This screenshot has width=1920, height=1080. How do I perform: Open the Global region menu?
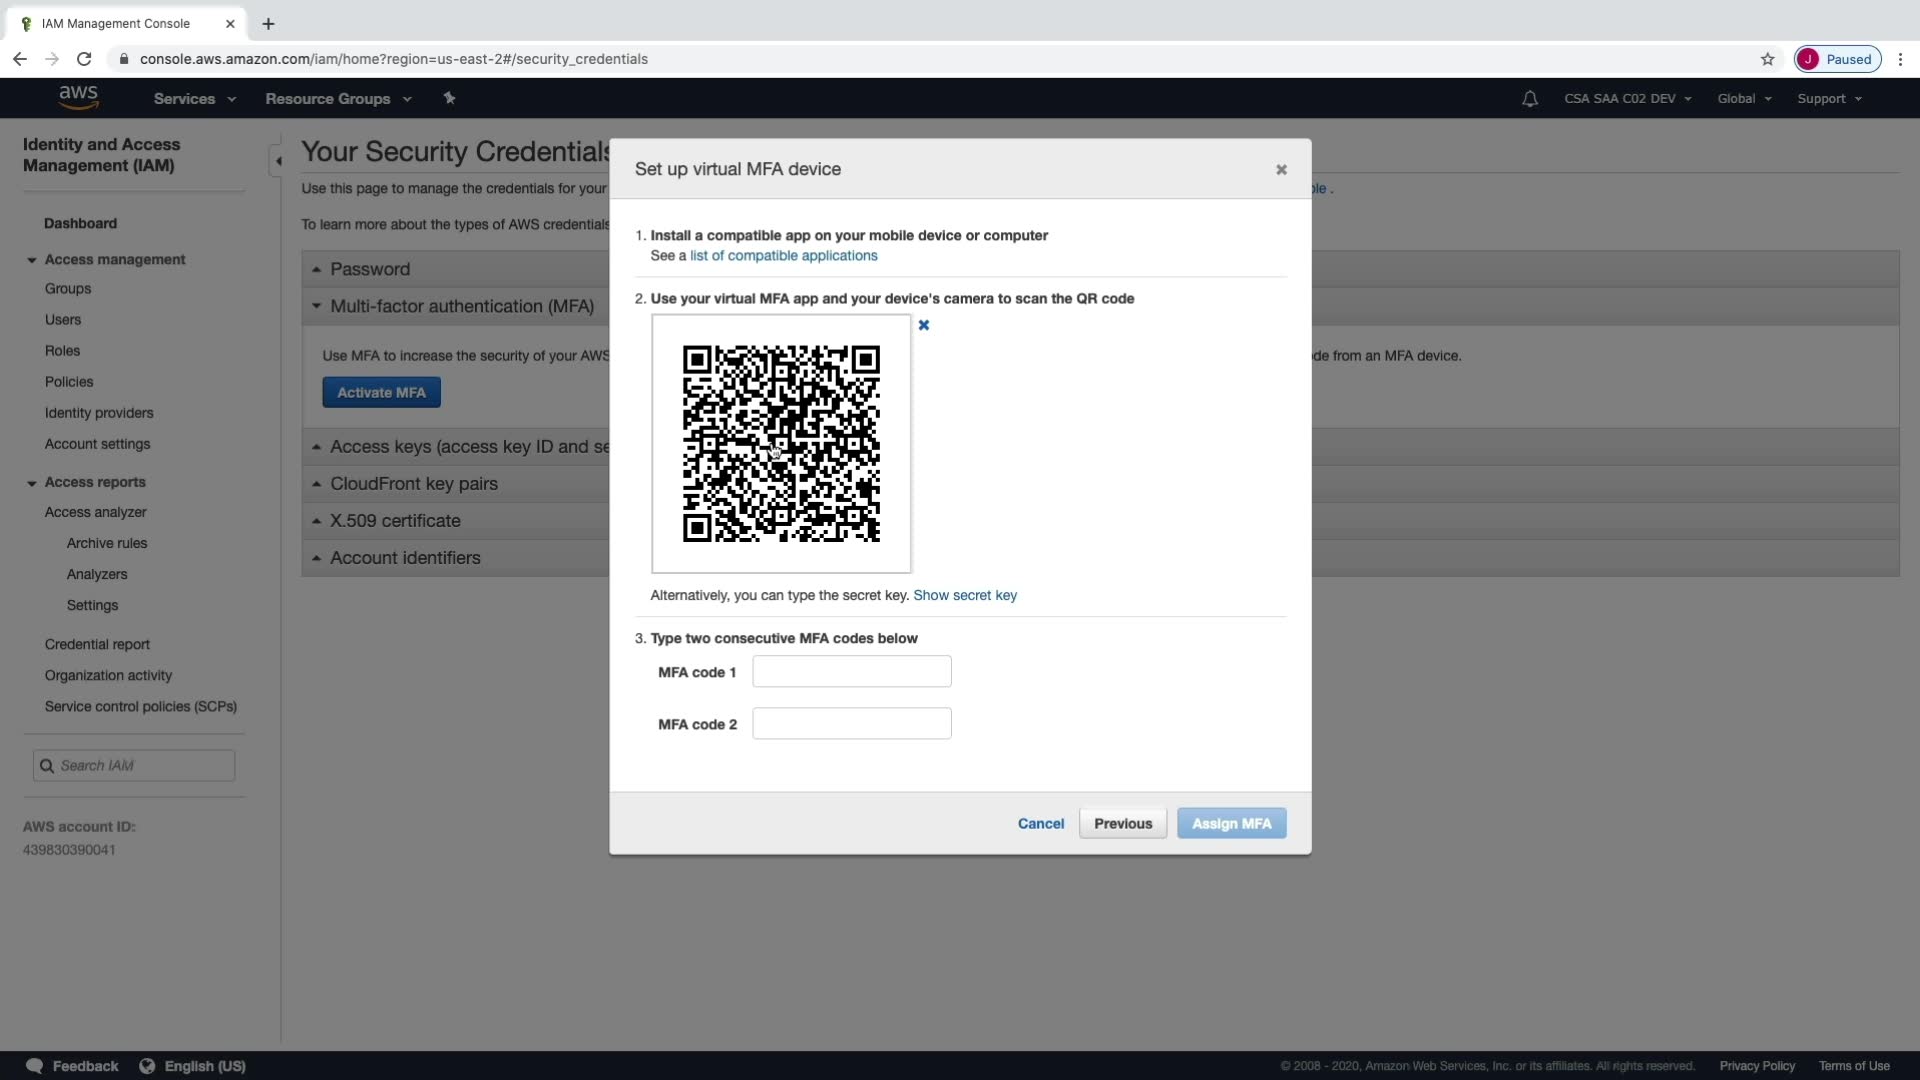coord(1743,98)
